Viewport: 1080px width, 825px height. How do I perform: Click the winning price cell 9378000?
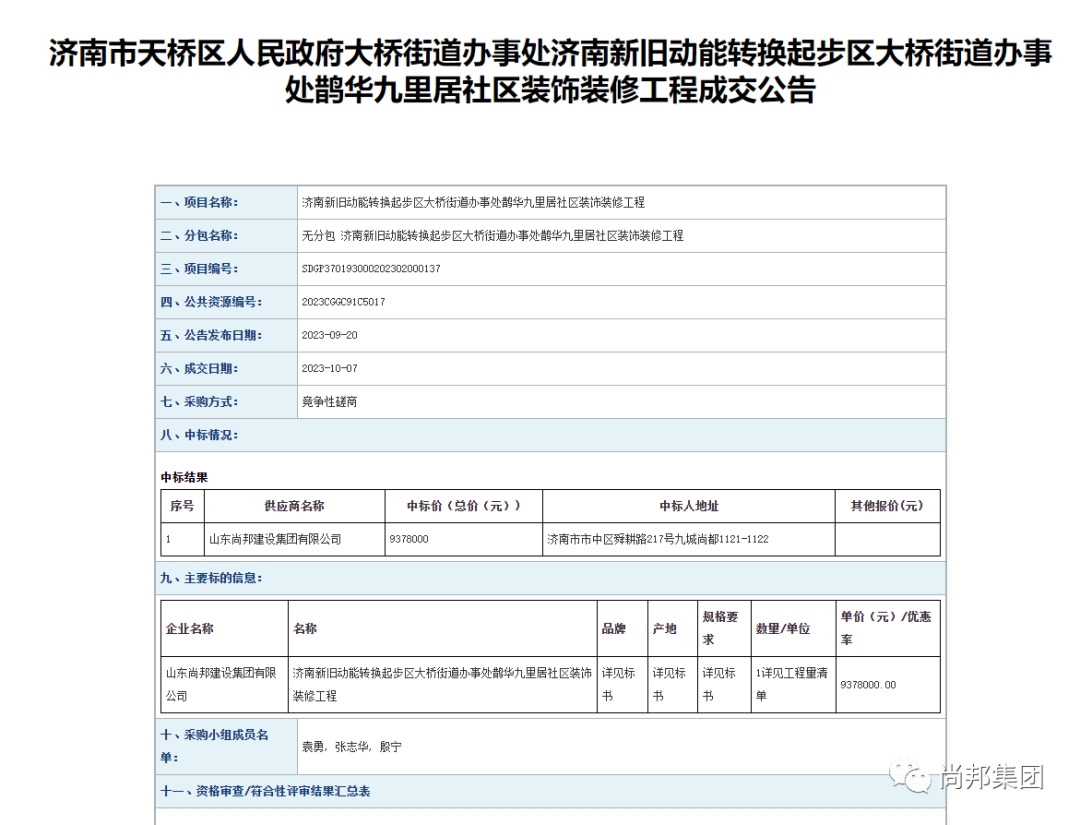pos(464,539)
